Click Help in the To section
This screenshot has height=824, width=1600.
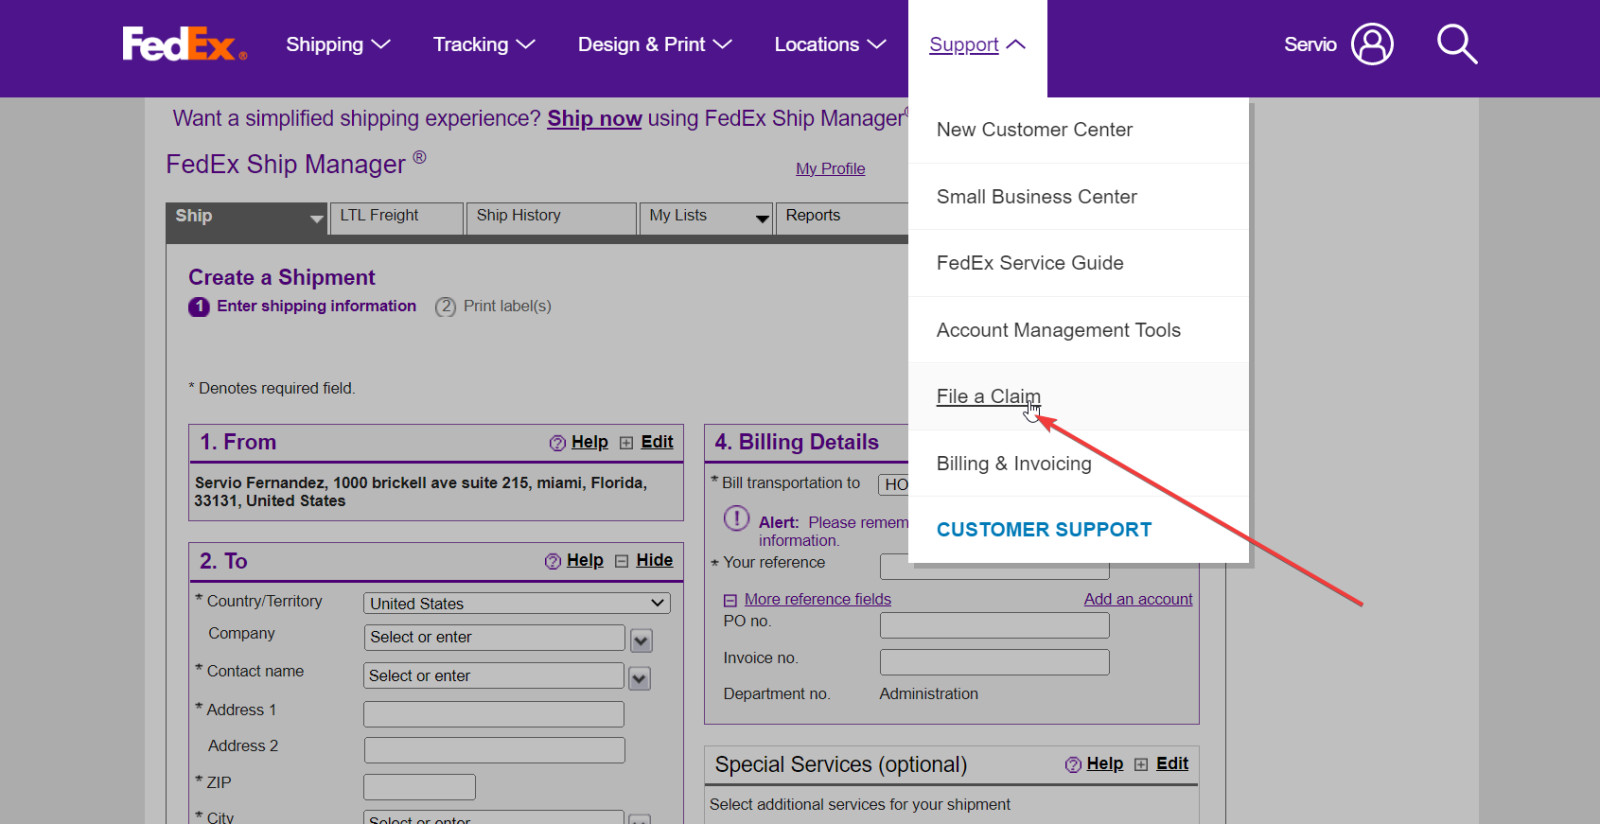pyautogui.click(x=585, y=560)
